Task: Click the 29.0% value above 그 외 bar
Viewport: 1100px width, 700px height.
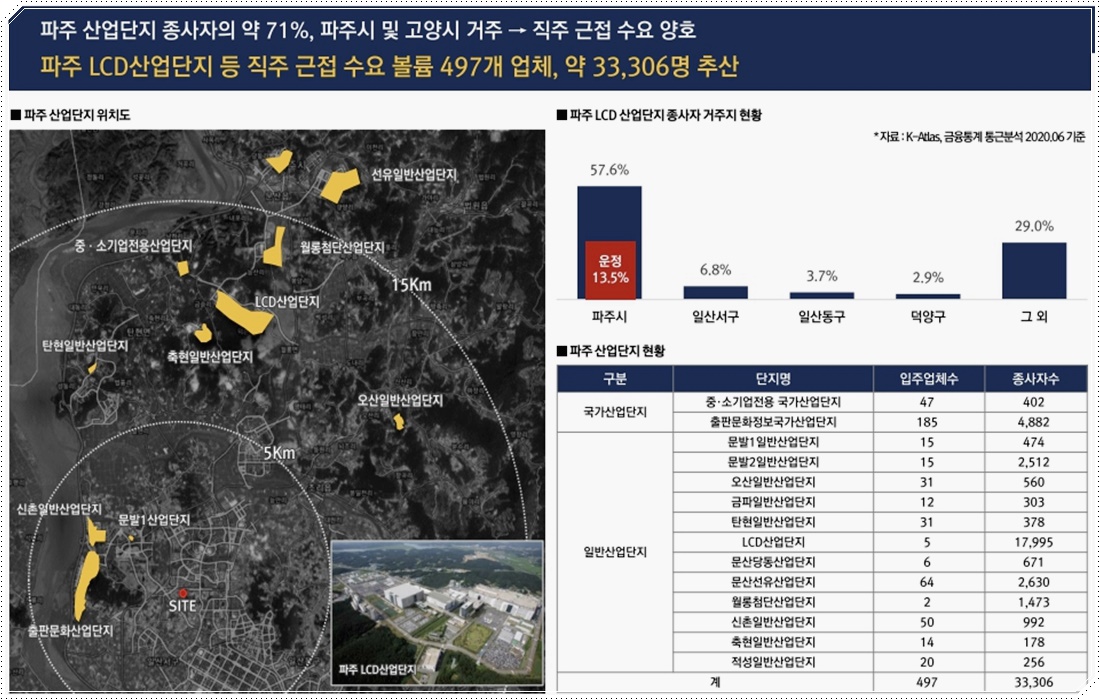Action: (x=1034, y=226)
